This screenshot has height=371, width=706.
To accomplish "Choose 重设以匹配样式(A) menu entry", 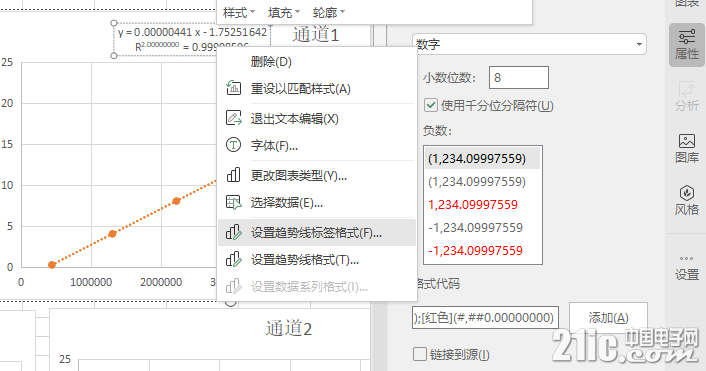I will (x=317, y=89).
